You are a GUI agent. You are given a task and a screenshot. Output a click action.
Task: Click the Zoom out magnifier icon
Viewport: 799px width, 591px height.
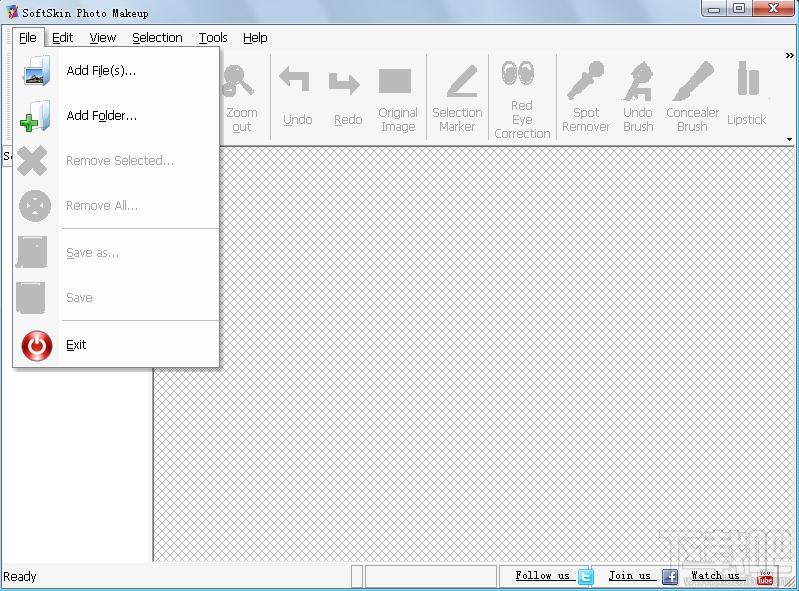pyautogui.click(x=237, y=81)
